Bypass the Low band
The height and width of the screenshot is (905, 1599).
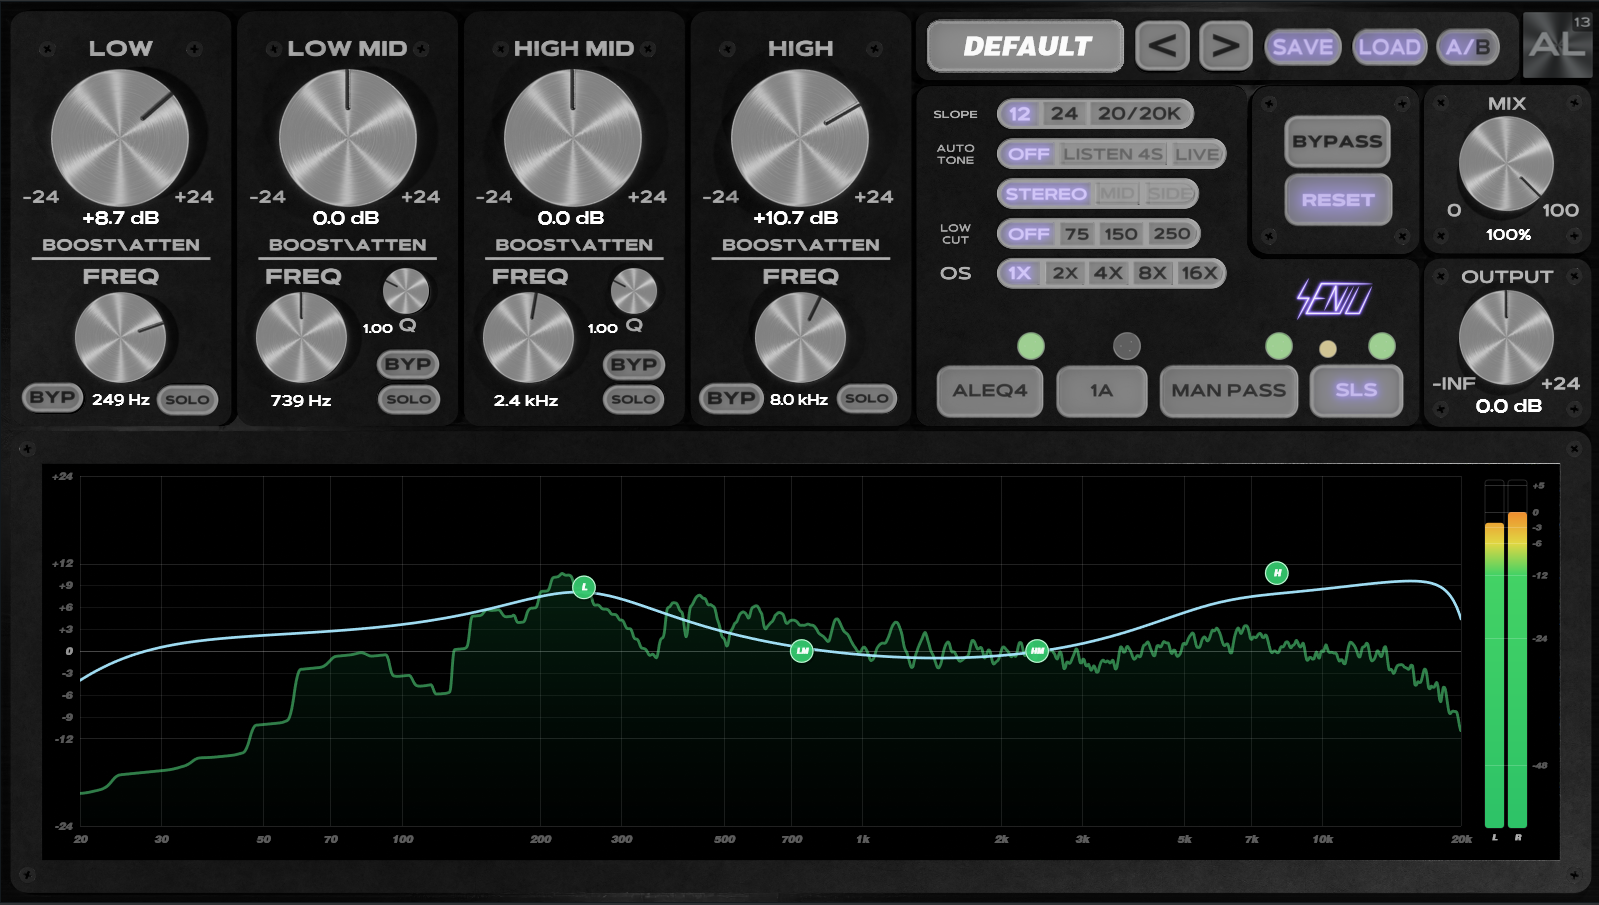pyautogui.click(x=52, y=398)
